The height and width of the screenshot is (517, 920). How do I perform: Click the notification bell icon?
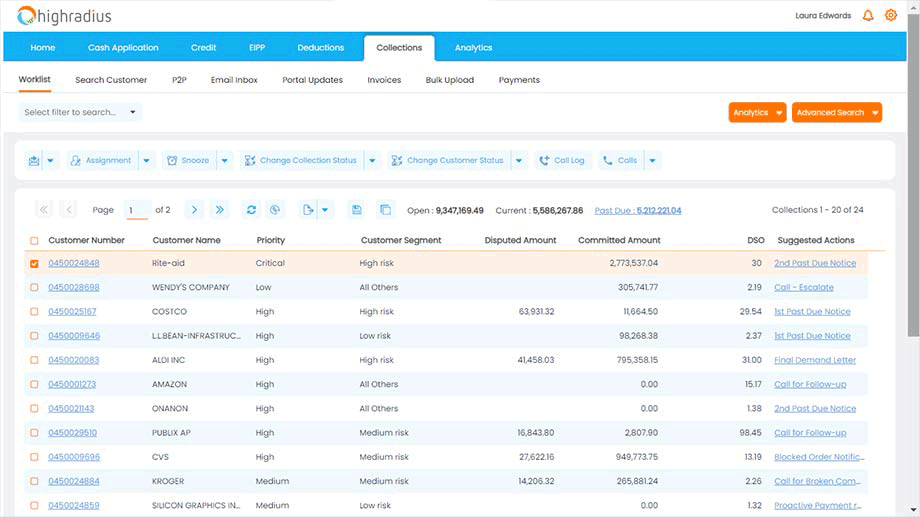pos(867,16)
